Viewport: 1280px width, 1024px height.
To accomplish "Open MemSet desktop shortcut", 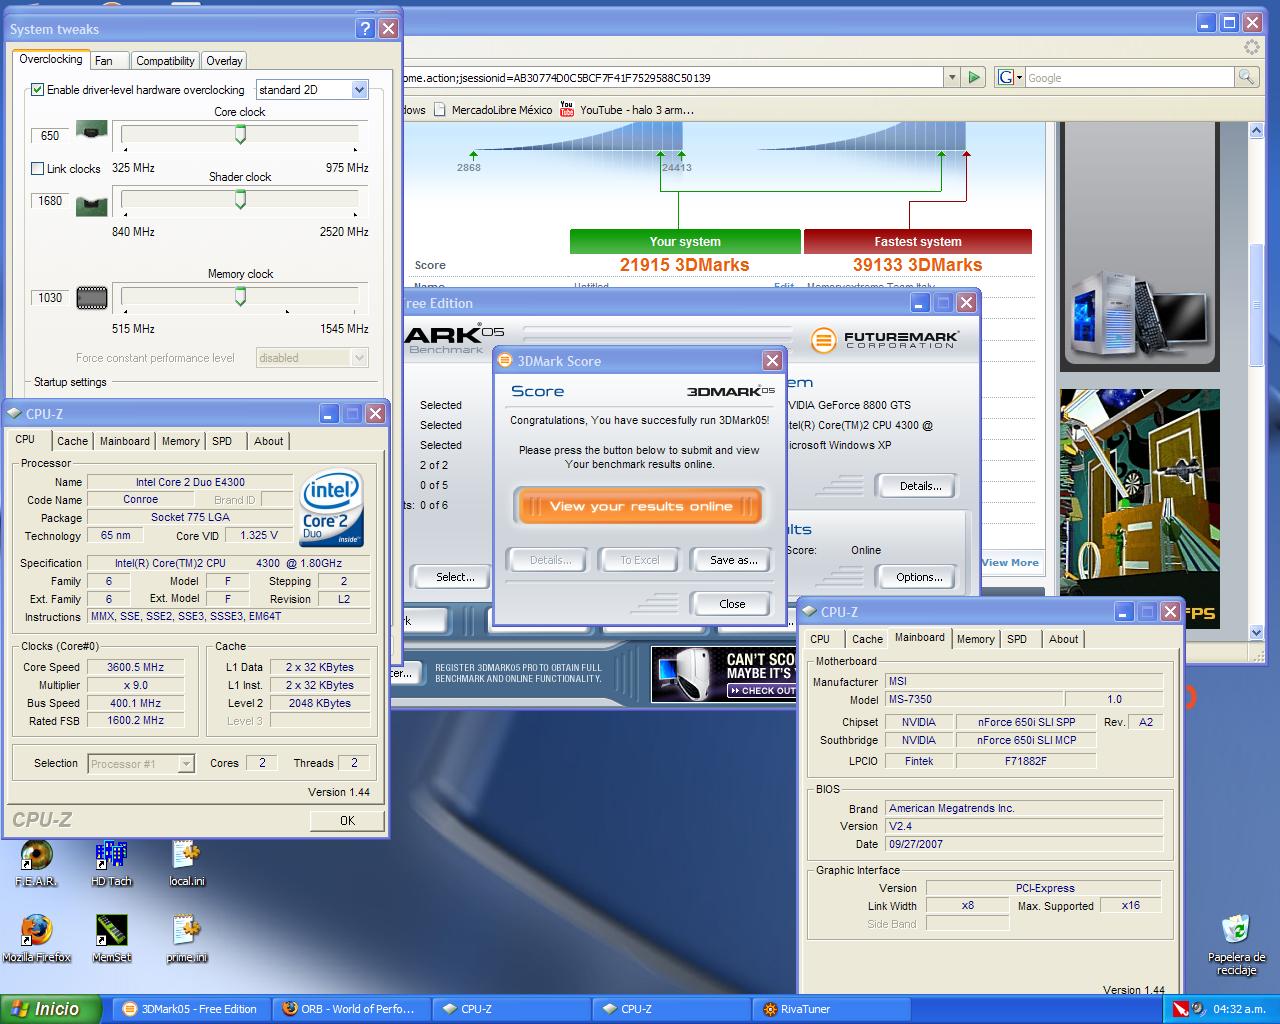I will click(111, 938).
